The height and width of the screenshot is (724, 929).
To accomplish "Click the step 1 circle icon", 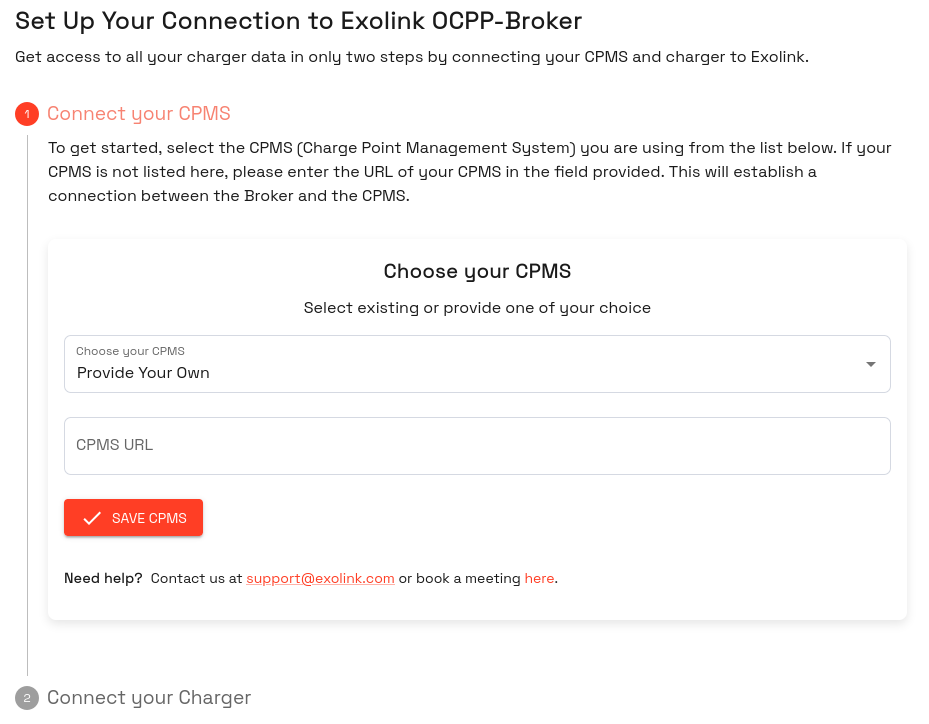I will click(x=27, y=114).
